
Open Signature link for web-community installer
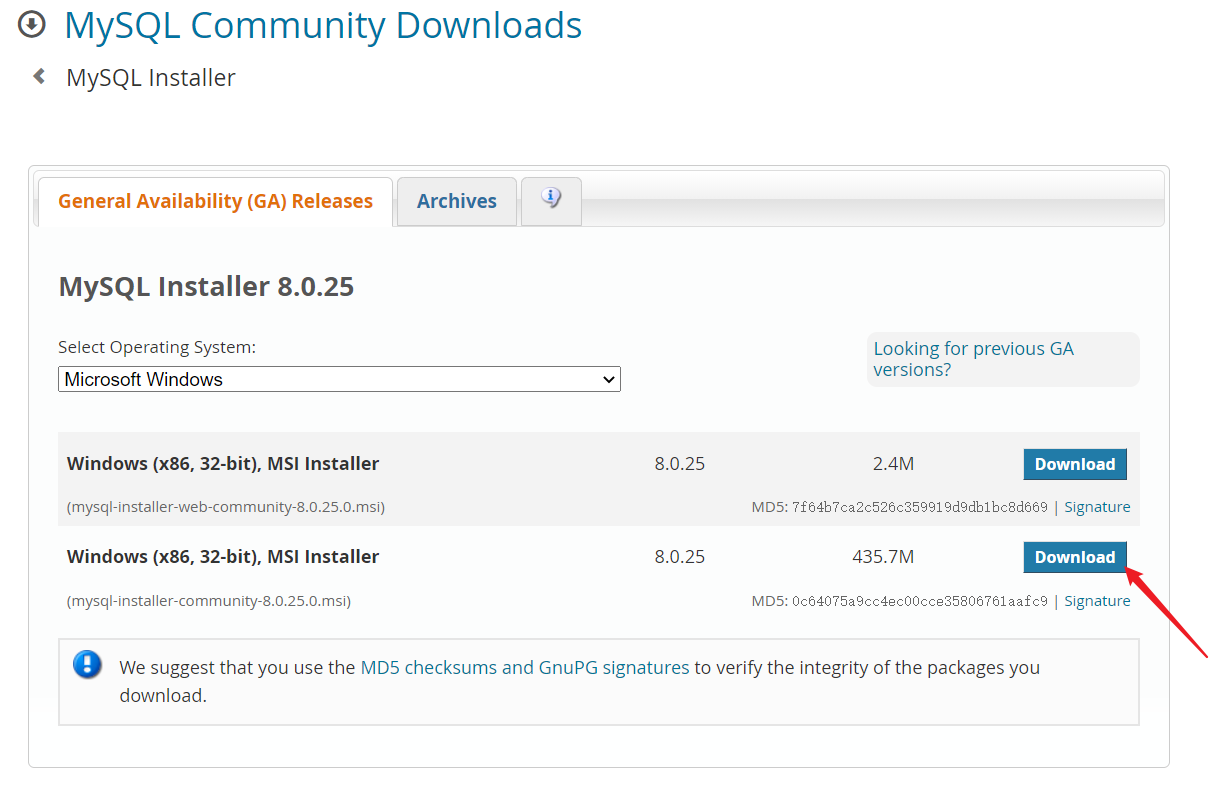[1097, 507]
